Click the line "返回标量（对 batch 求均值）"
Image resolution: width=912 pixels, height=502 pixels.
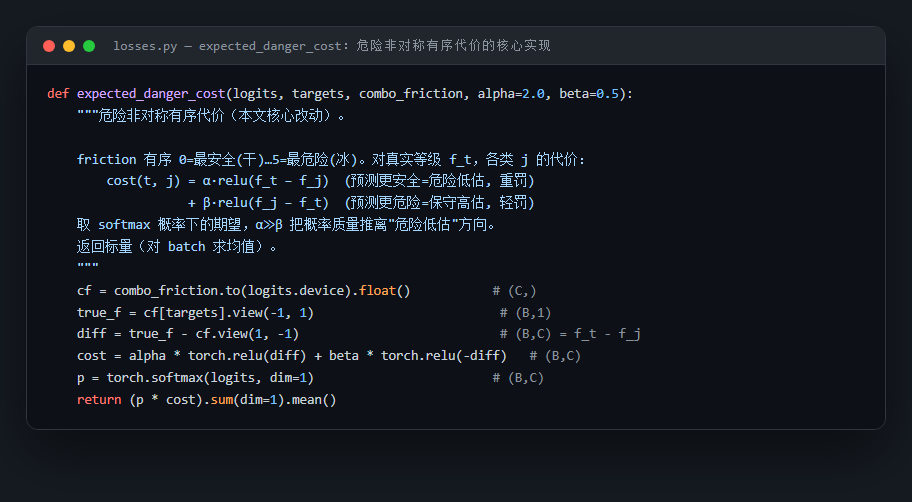click(x=177, y=247)
